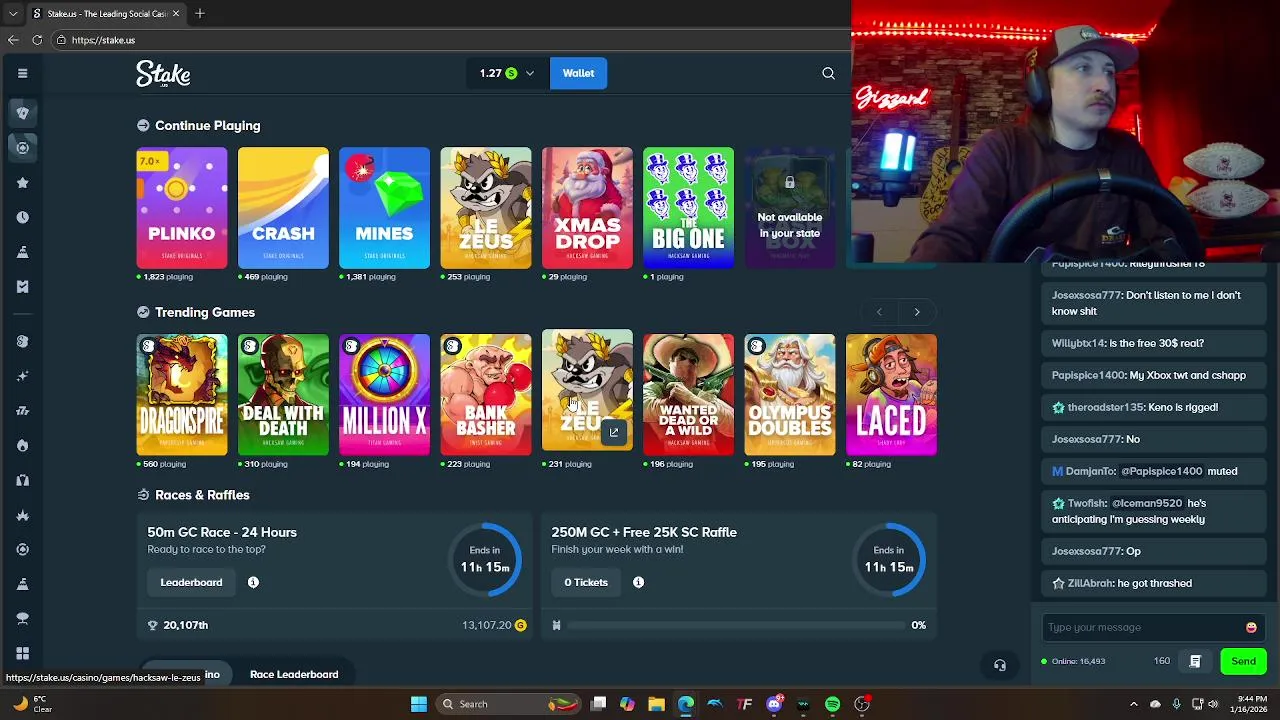Click info icon next to 0 Tickets
1280x720 pixels.
pos(638,582)
